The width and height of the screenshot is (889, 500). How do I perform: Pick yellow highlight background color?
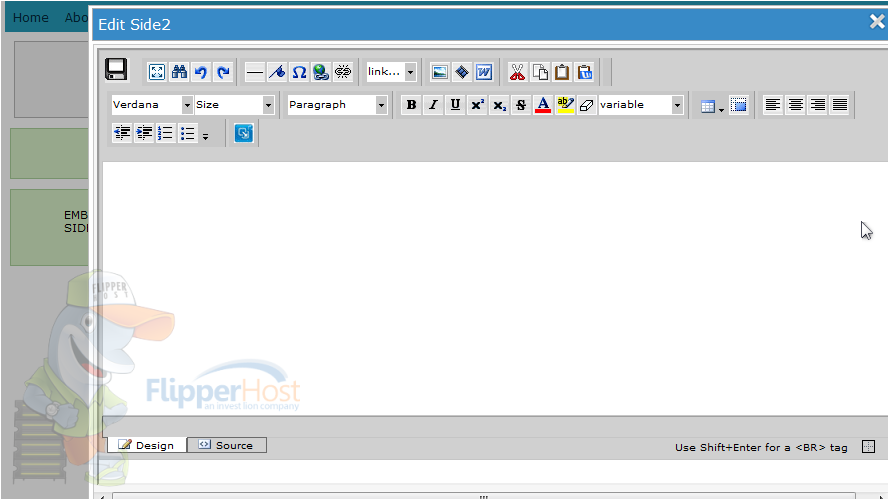[x=565, y=105]
